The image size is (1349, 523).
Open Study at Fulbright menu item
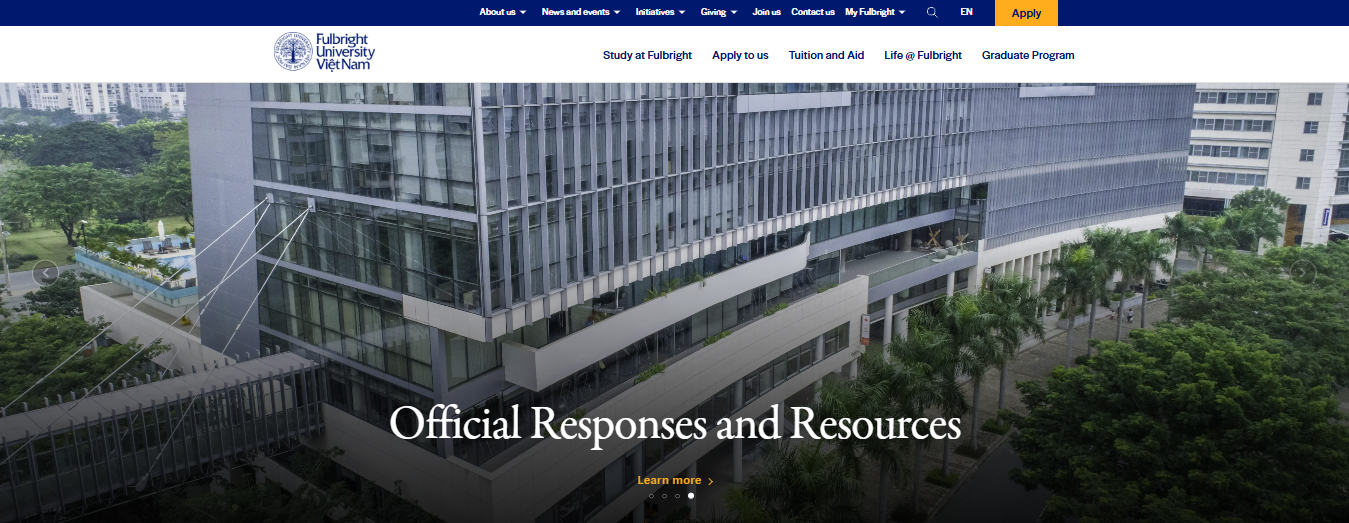pos(647,55)
